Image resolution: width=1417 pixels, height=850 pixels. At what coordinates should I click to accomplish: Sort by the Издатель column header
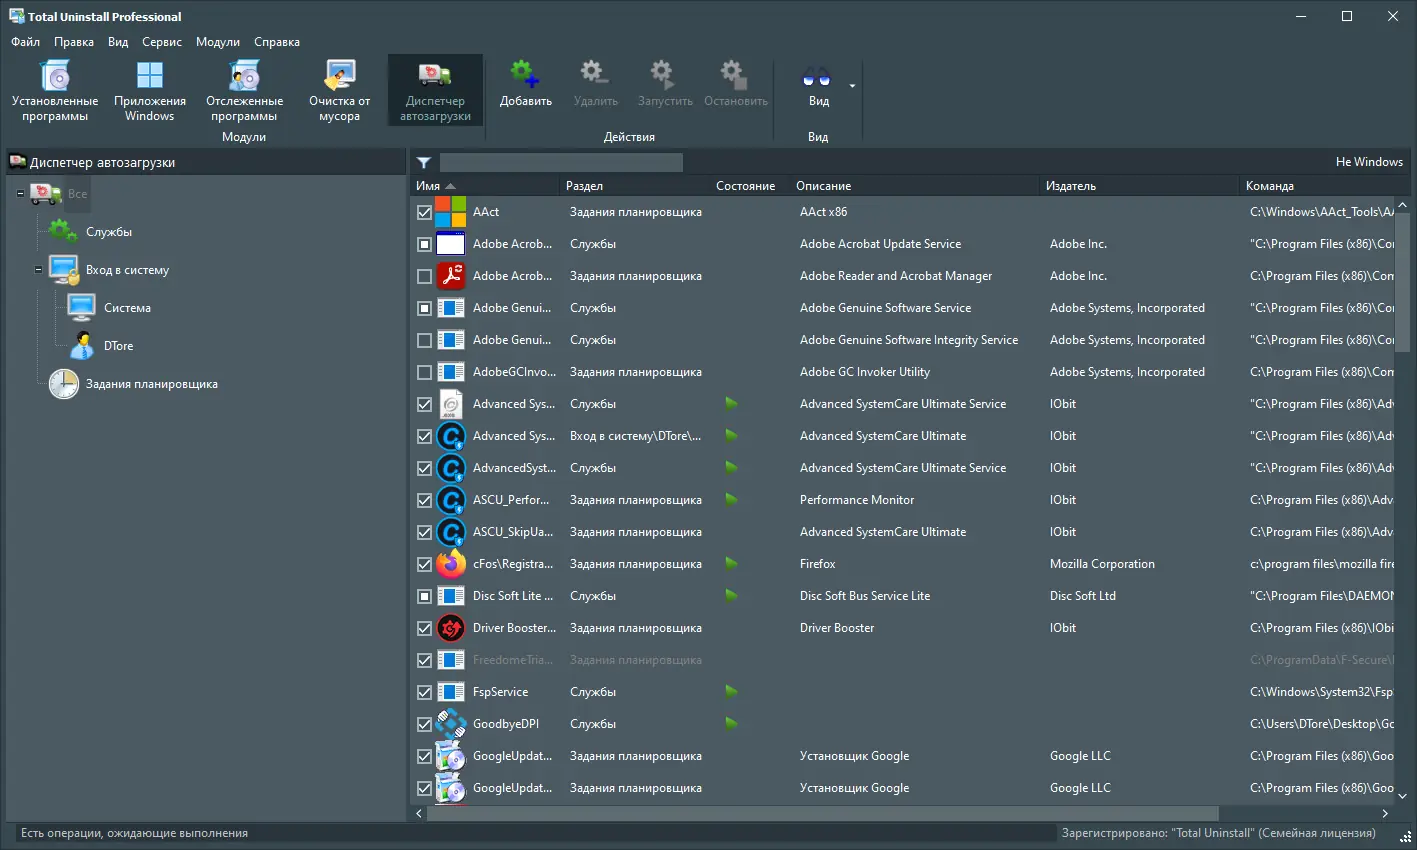(x=1139, y=186)
